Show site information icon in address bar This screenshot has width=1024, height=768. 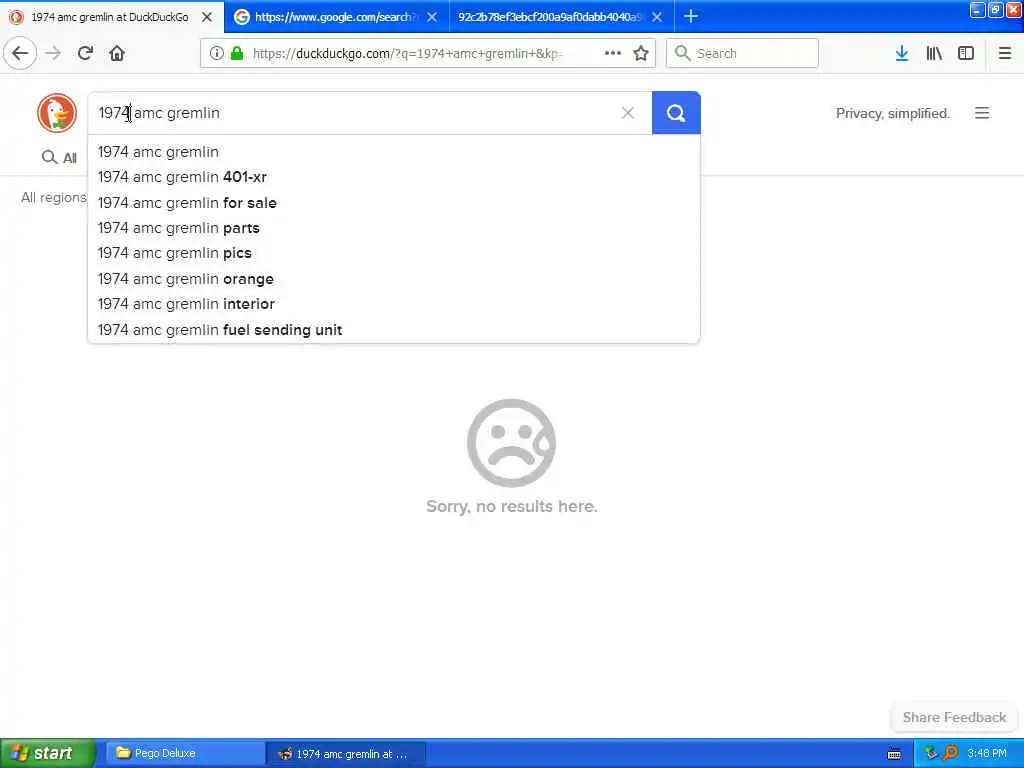[216, 54]
